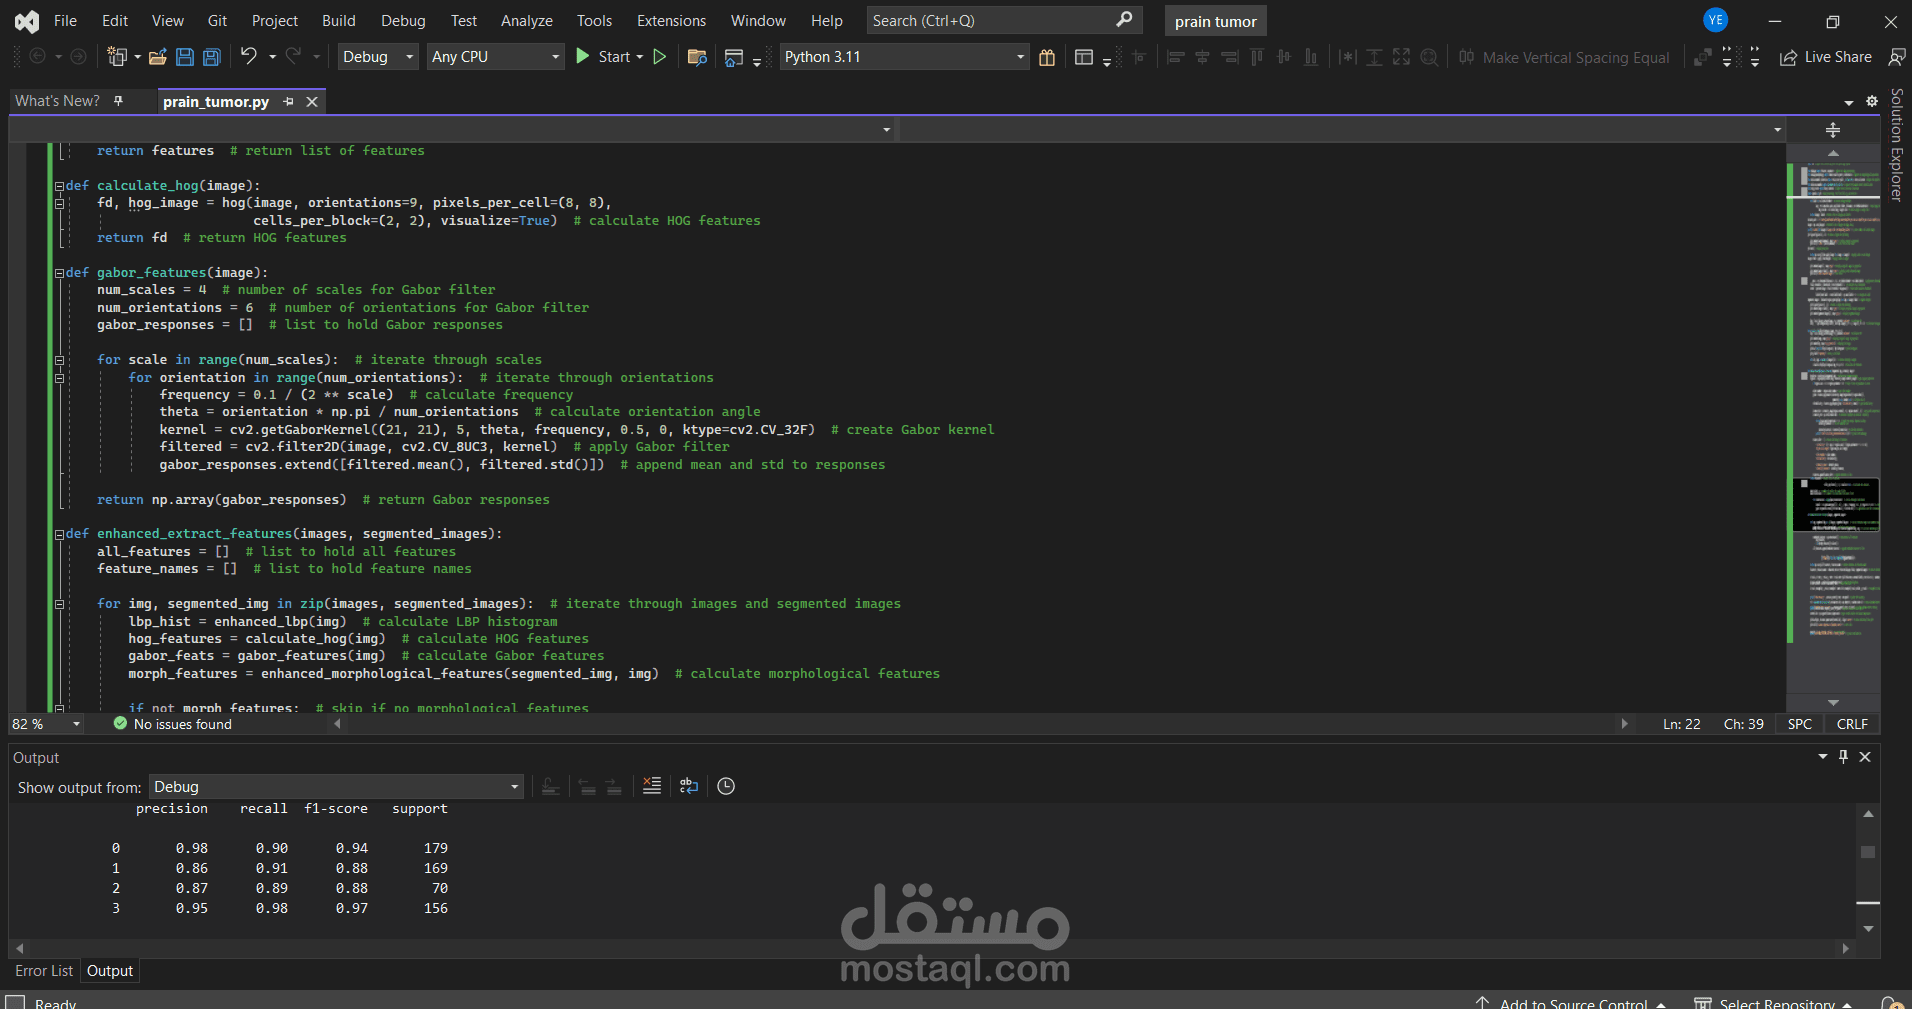
Task: Click Start Without Debugging outline arrow
Action: [660, 57]
